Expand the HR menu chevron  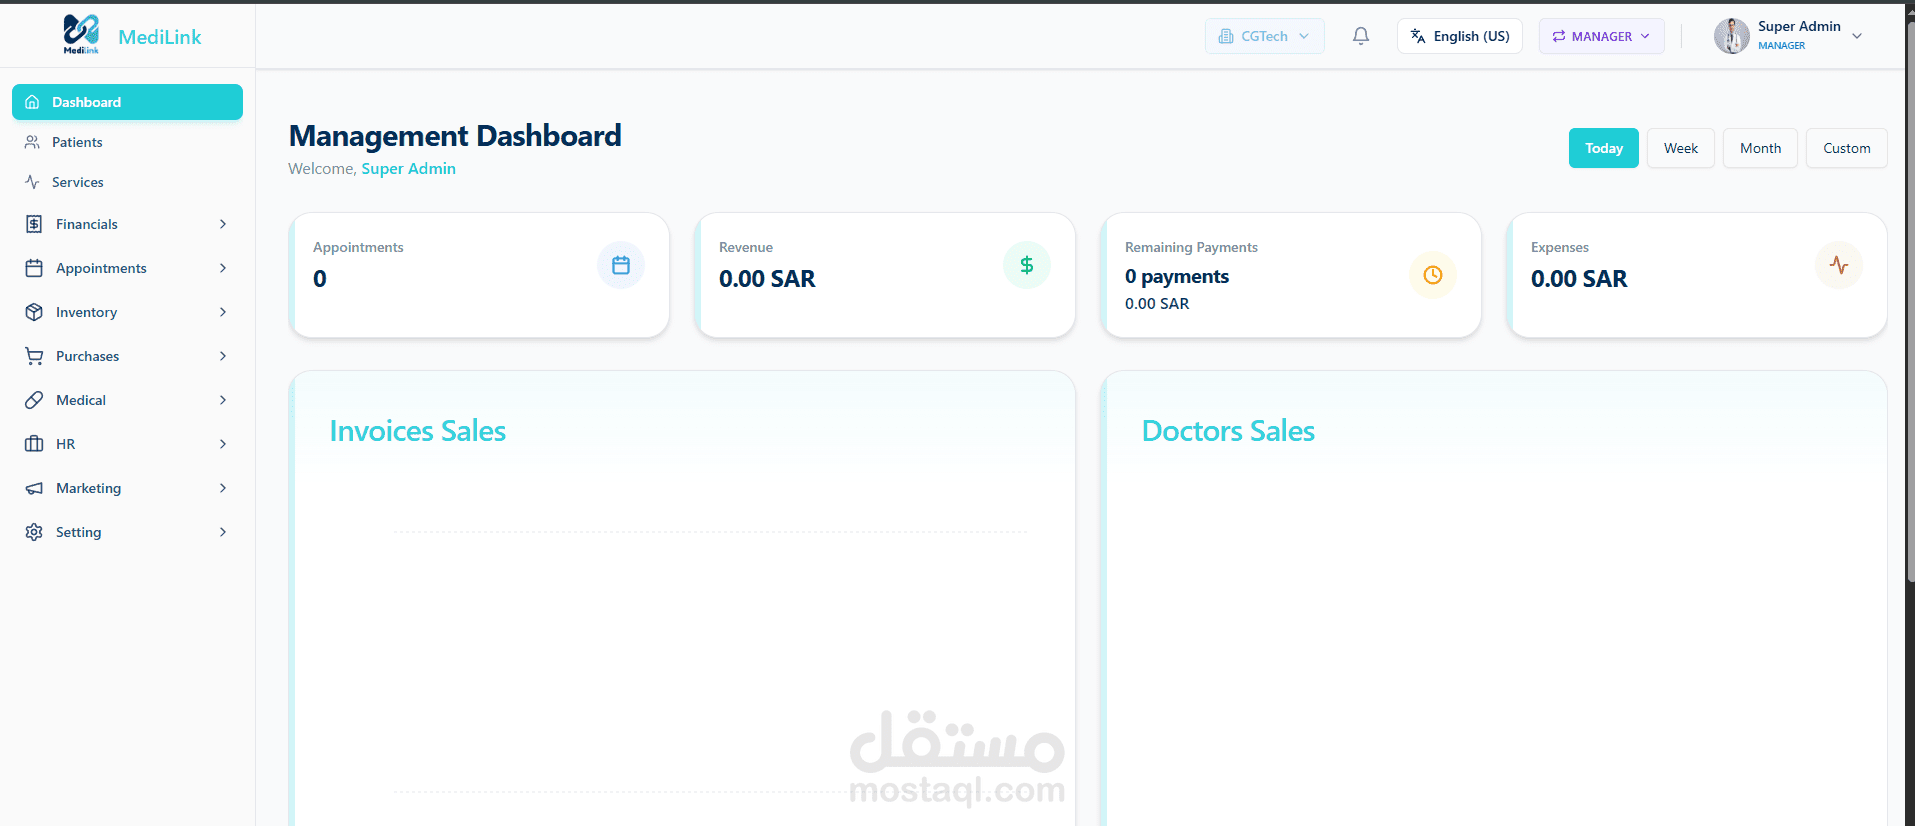pyautogui.click(x=223, y=444)
